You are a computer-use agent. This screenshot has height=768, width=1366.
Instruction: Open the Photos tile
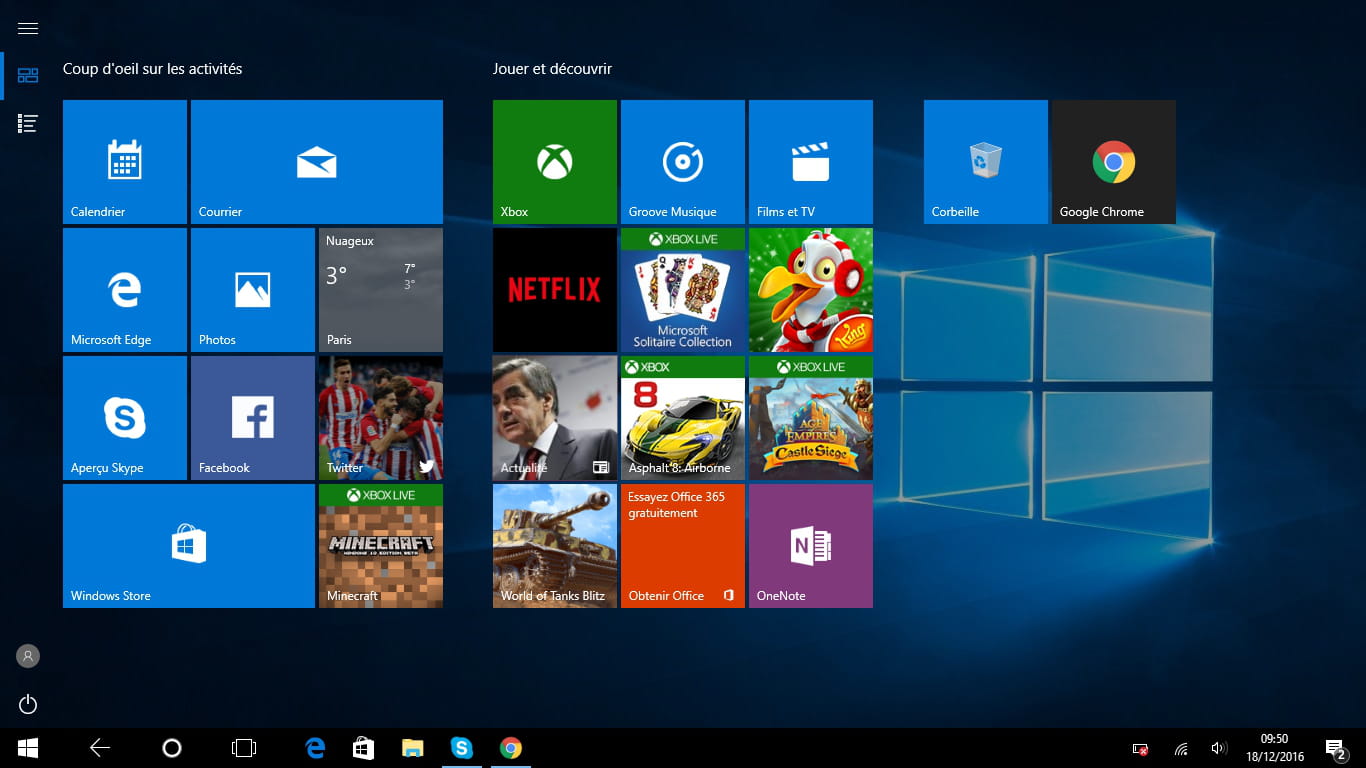(253, 289)
